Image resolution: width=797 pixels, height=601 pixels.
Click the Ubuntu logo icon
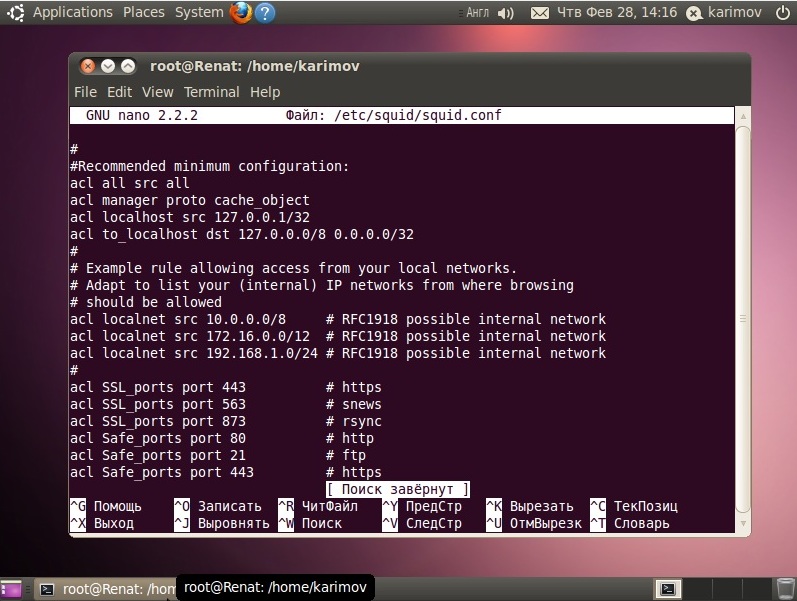pos(15,12)
